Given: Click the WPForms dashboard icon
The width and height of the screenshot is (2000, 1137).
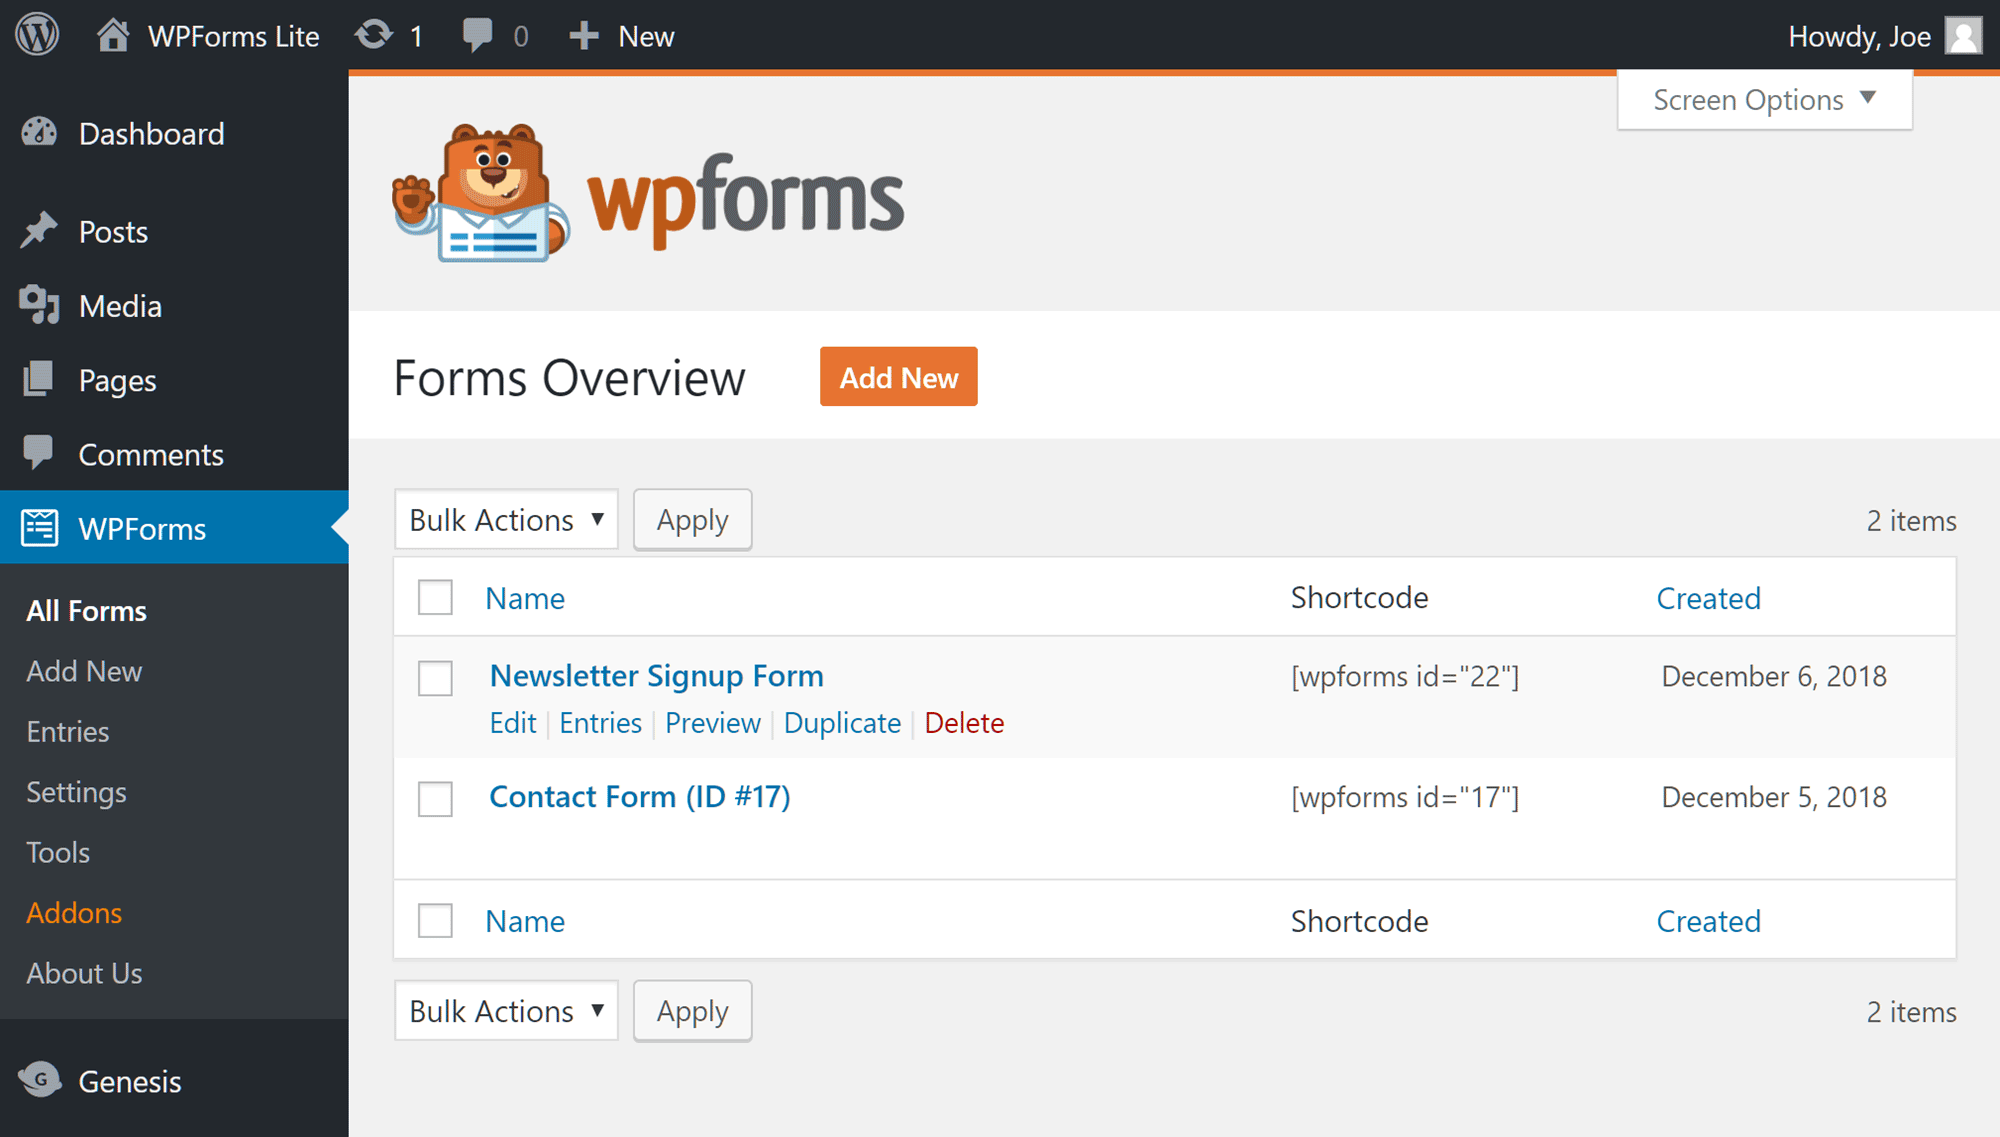Looking at the screenshot, I should click(x=37, y=527).
